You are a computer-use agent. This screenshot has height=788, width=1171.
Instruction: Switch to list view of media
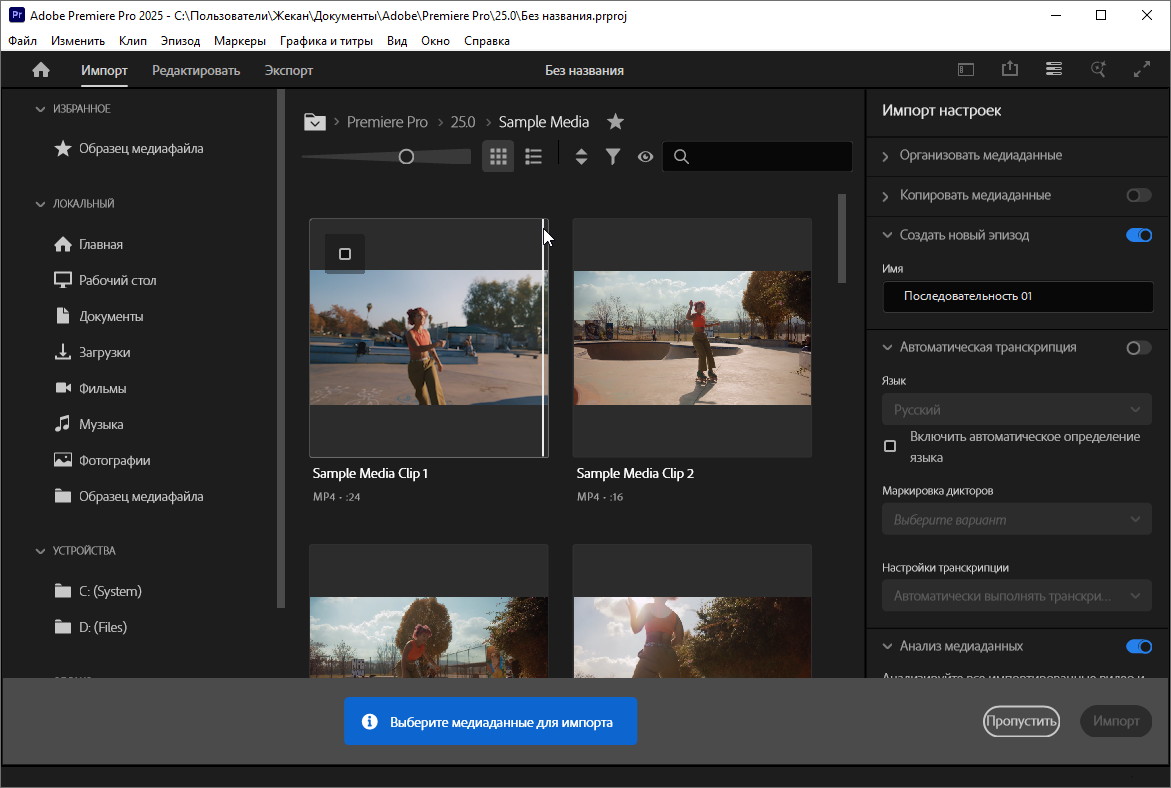[533, 156]
